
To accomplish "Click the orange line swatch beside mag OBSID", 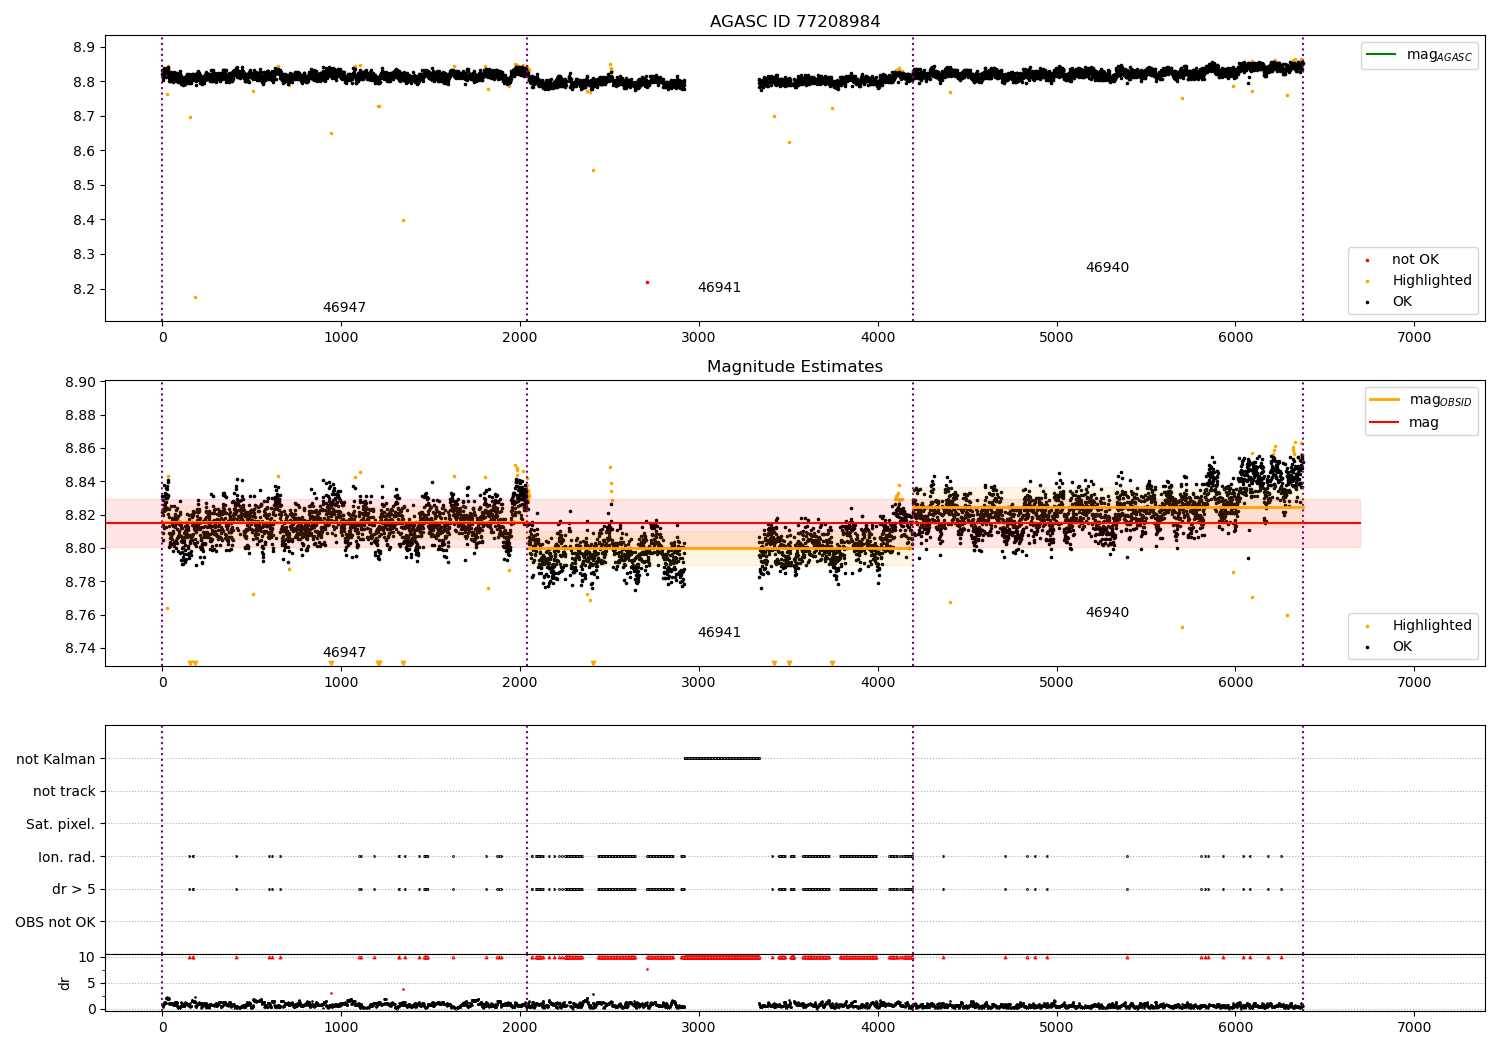I will 1384,400.
